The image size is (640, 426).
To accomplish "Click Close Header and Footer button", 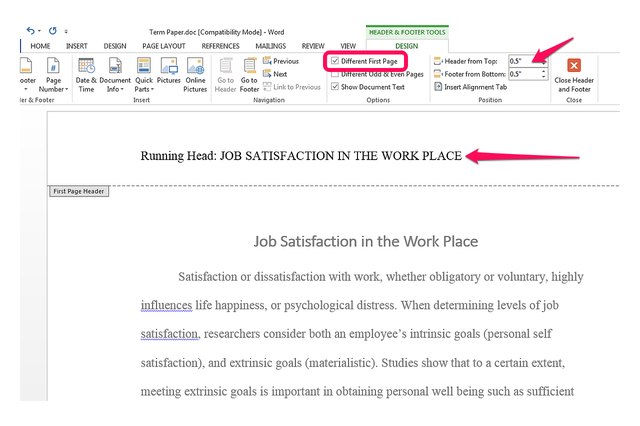I will coord(574,75).
